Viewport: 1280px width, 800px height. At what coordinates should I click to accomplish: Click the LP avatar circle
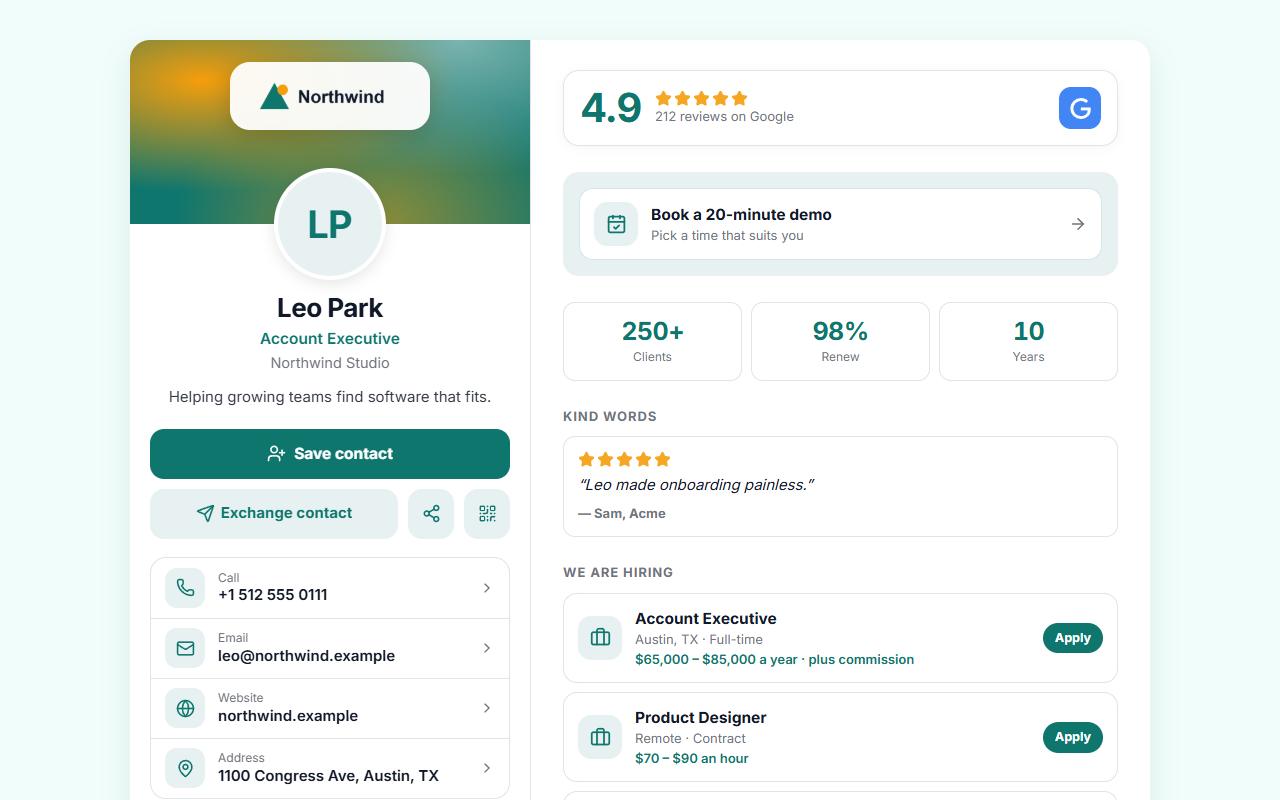[330, 224]
